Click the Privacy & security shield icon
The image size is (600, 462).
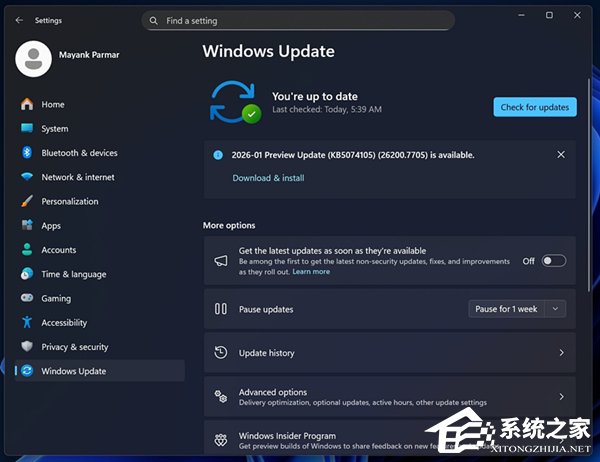27,346
